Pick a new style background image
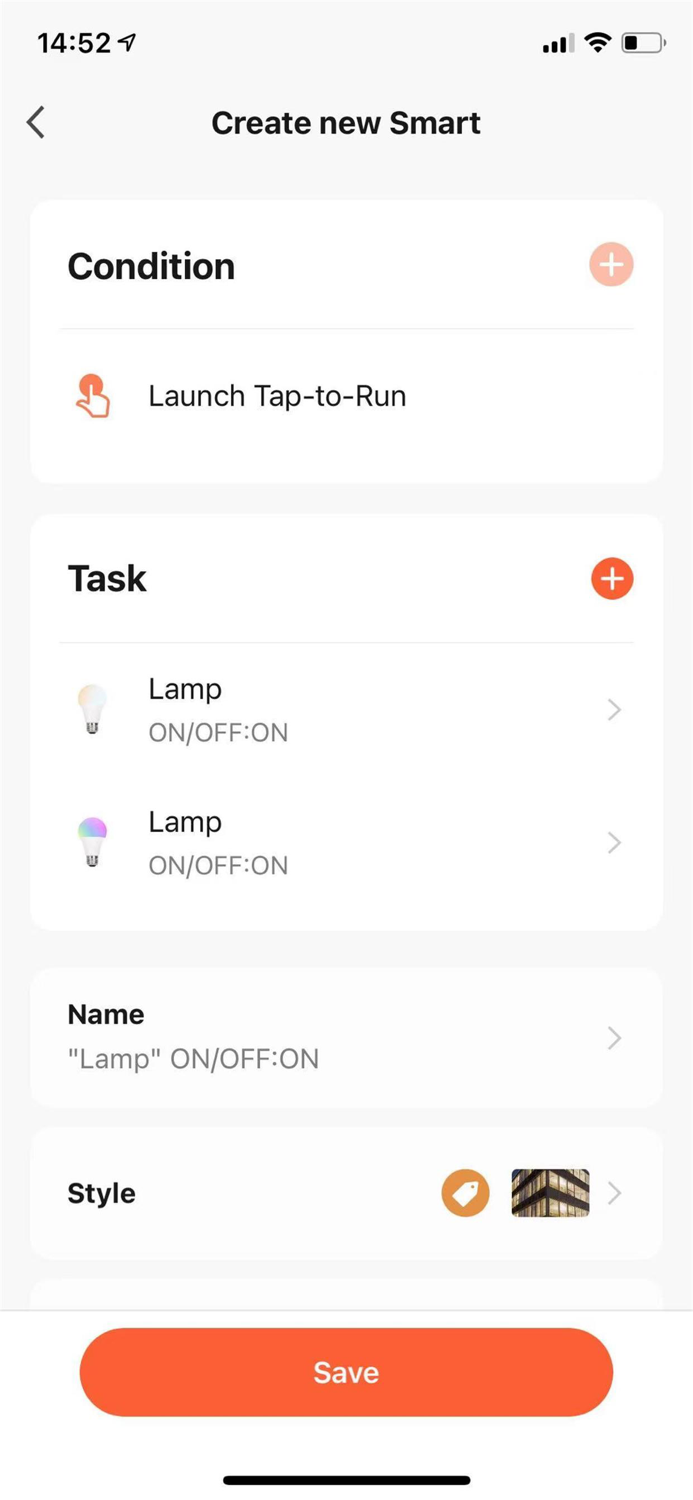This screenshot has height=1500, width=693. [x=548, y=1193]
